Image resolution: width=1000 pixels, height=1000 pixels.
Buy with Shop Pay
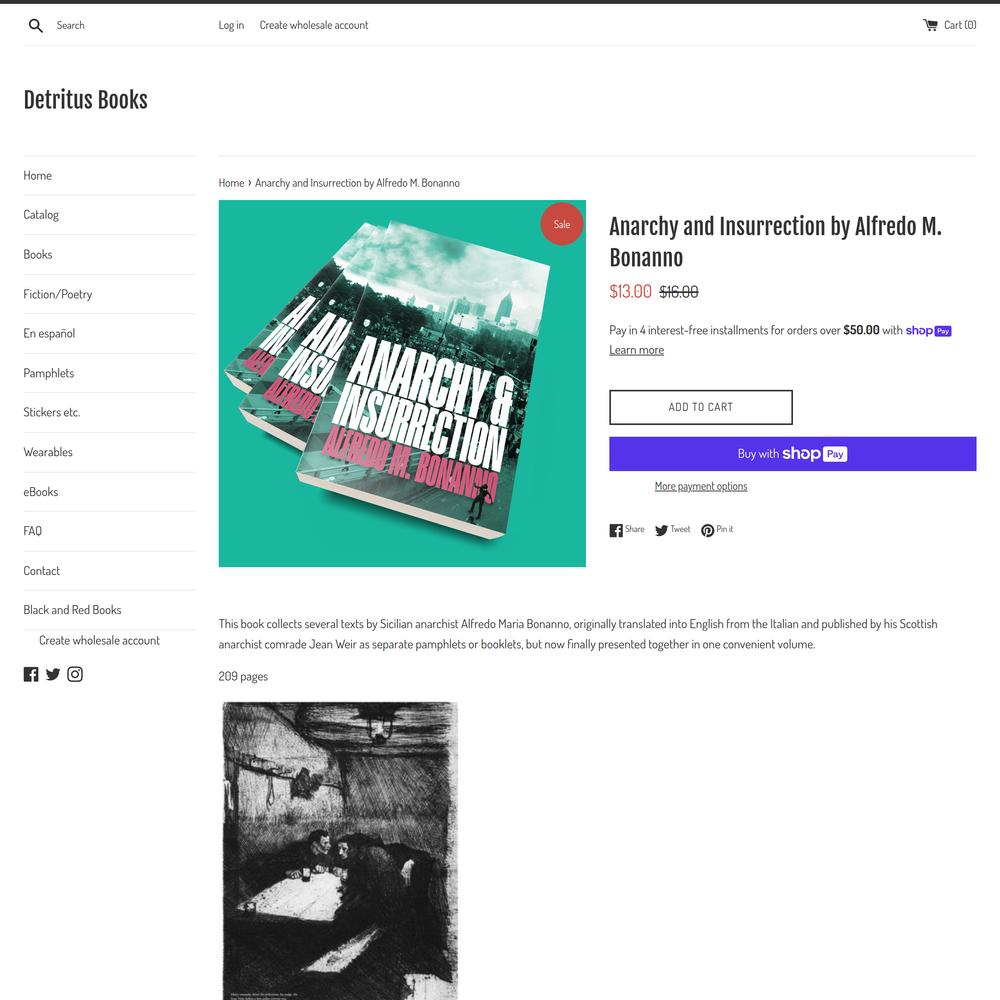(x=792, y=454)
